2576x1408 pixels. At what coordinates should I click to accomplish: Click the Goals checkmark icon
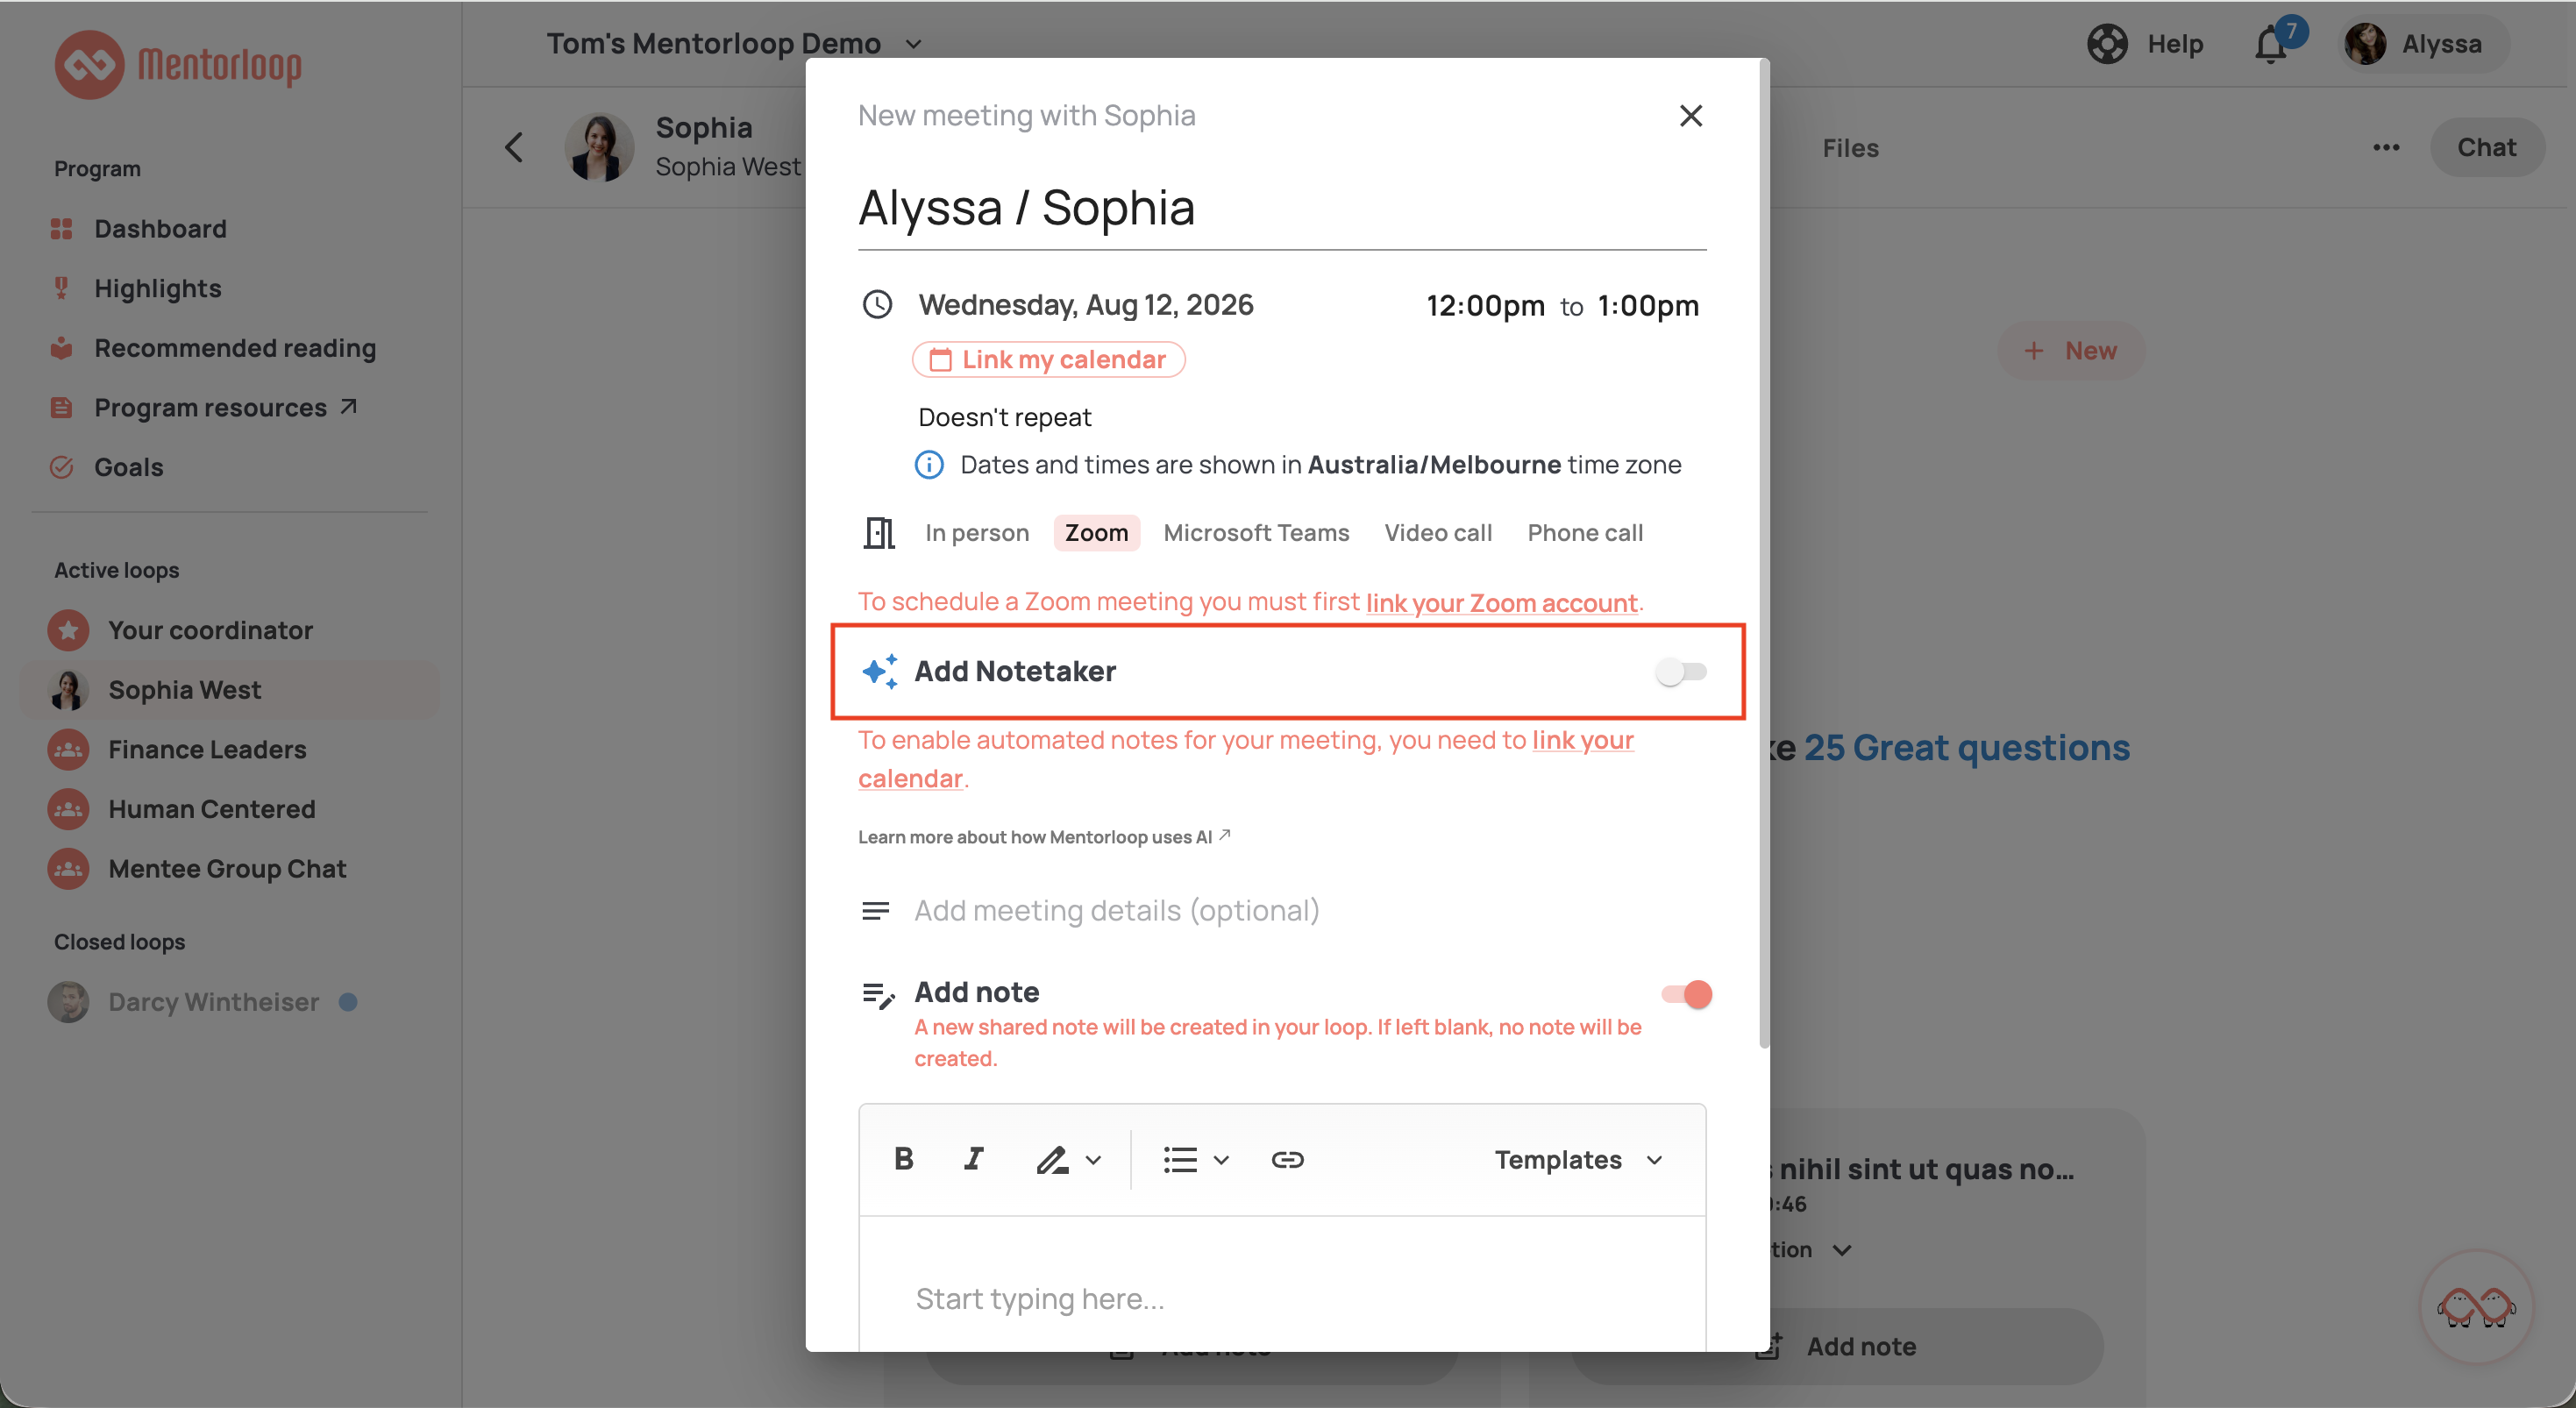(x=61, y=467)
